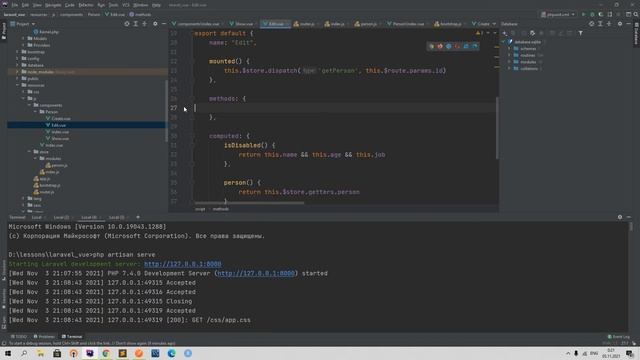Open Windows Start menu
The height and width of the screenshot is (360, 640).
click(8, 353)
